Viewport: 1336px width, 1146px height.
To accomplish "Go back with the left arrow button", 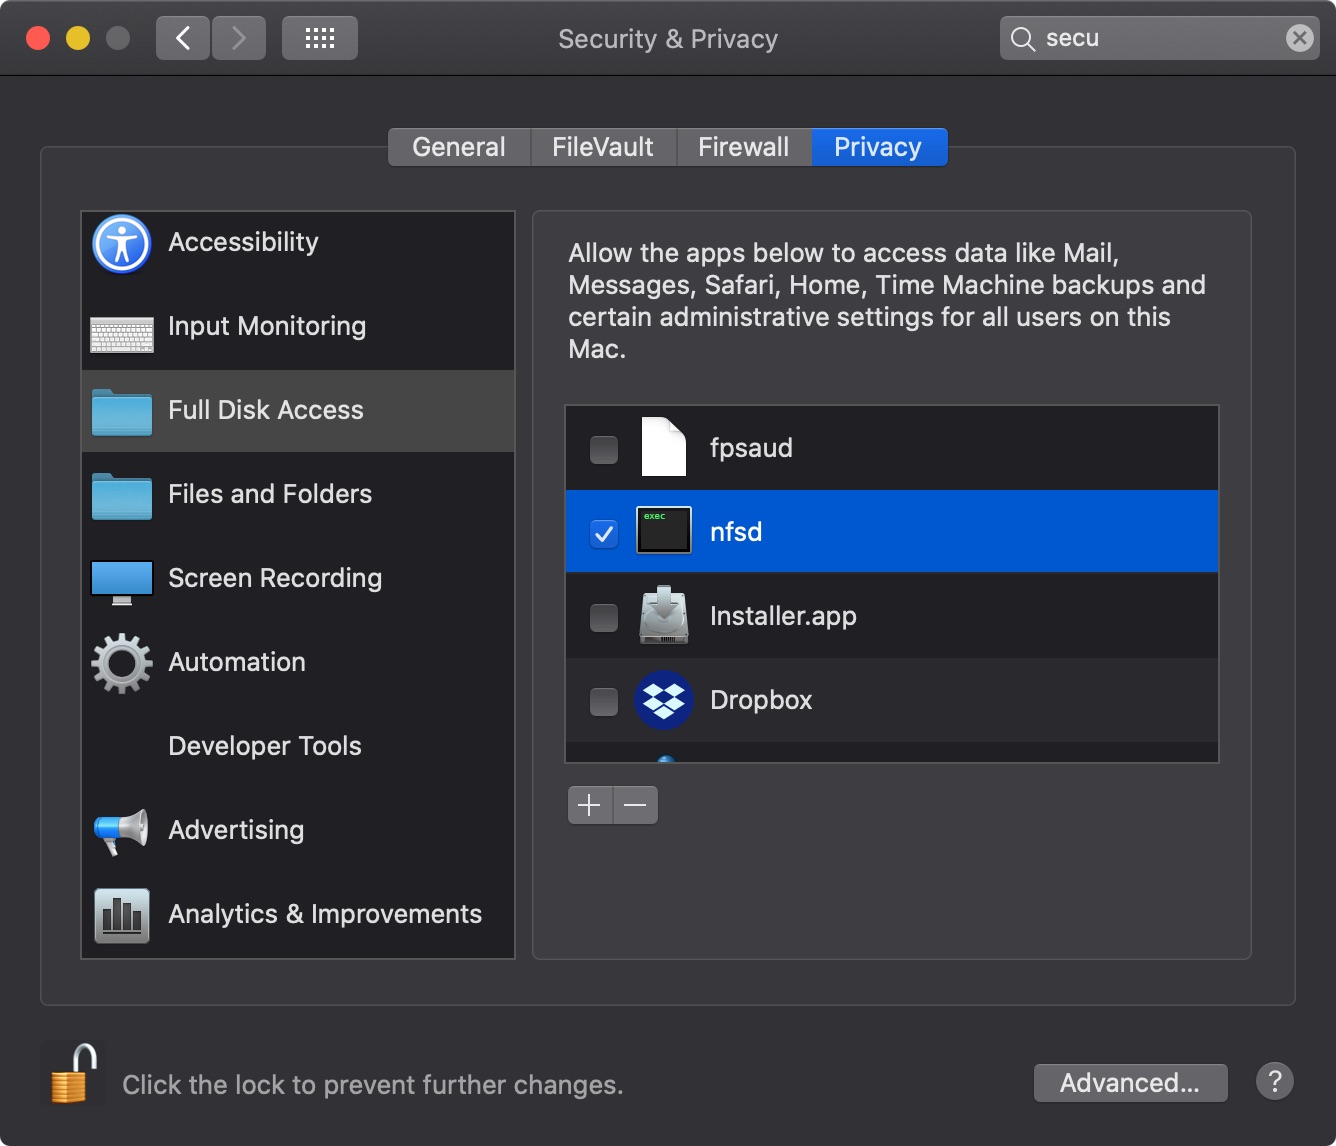I will [x=183, y=38].
